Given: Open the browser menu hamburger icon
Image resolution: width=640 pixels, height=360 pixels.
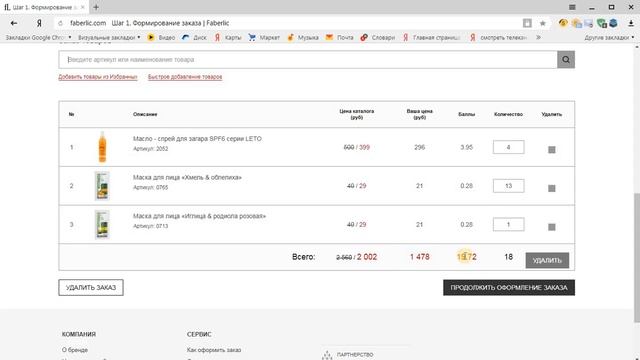Looking at the screenshot, I should (572, 7).
